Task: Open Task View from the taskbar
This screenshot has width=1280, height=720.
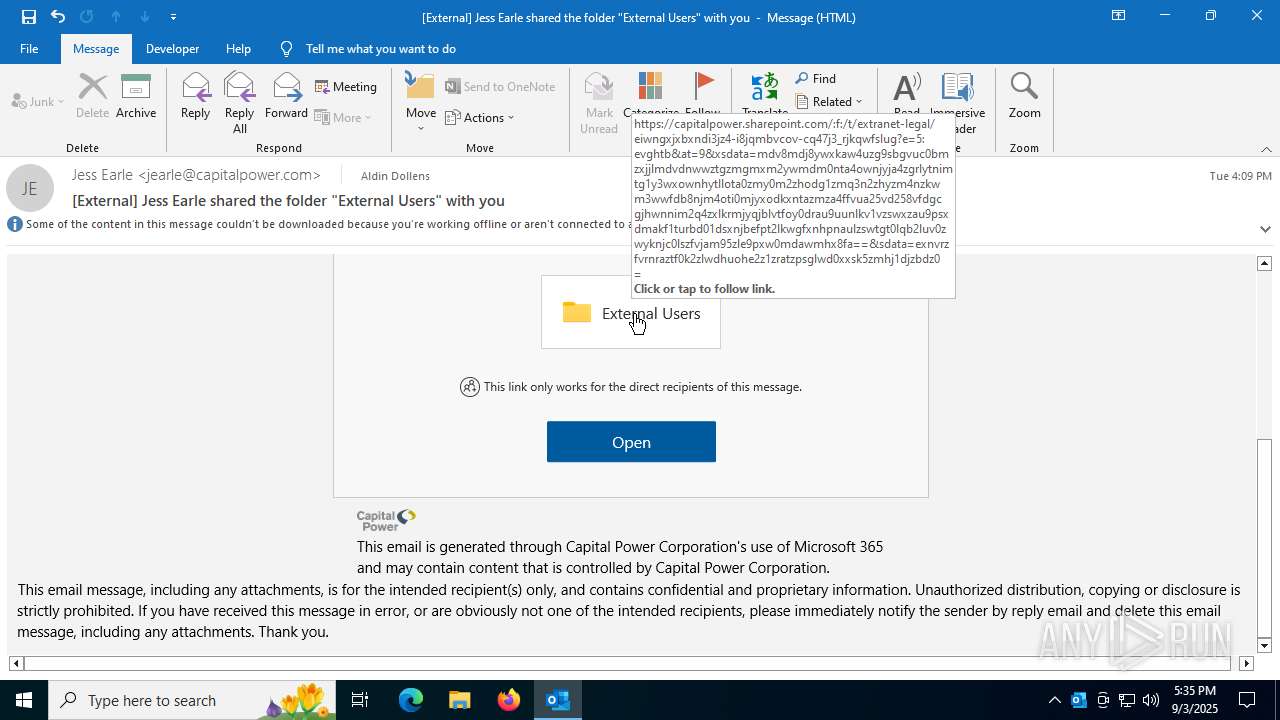Action: pos(360,700)
